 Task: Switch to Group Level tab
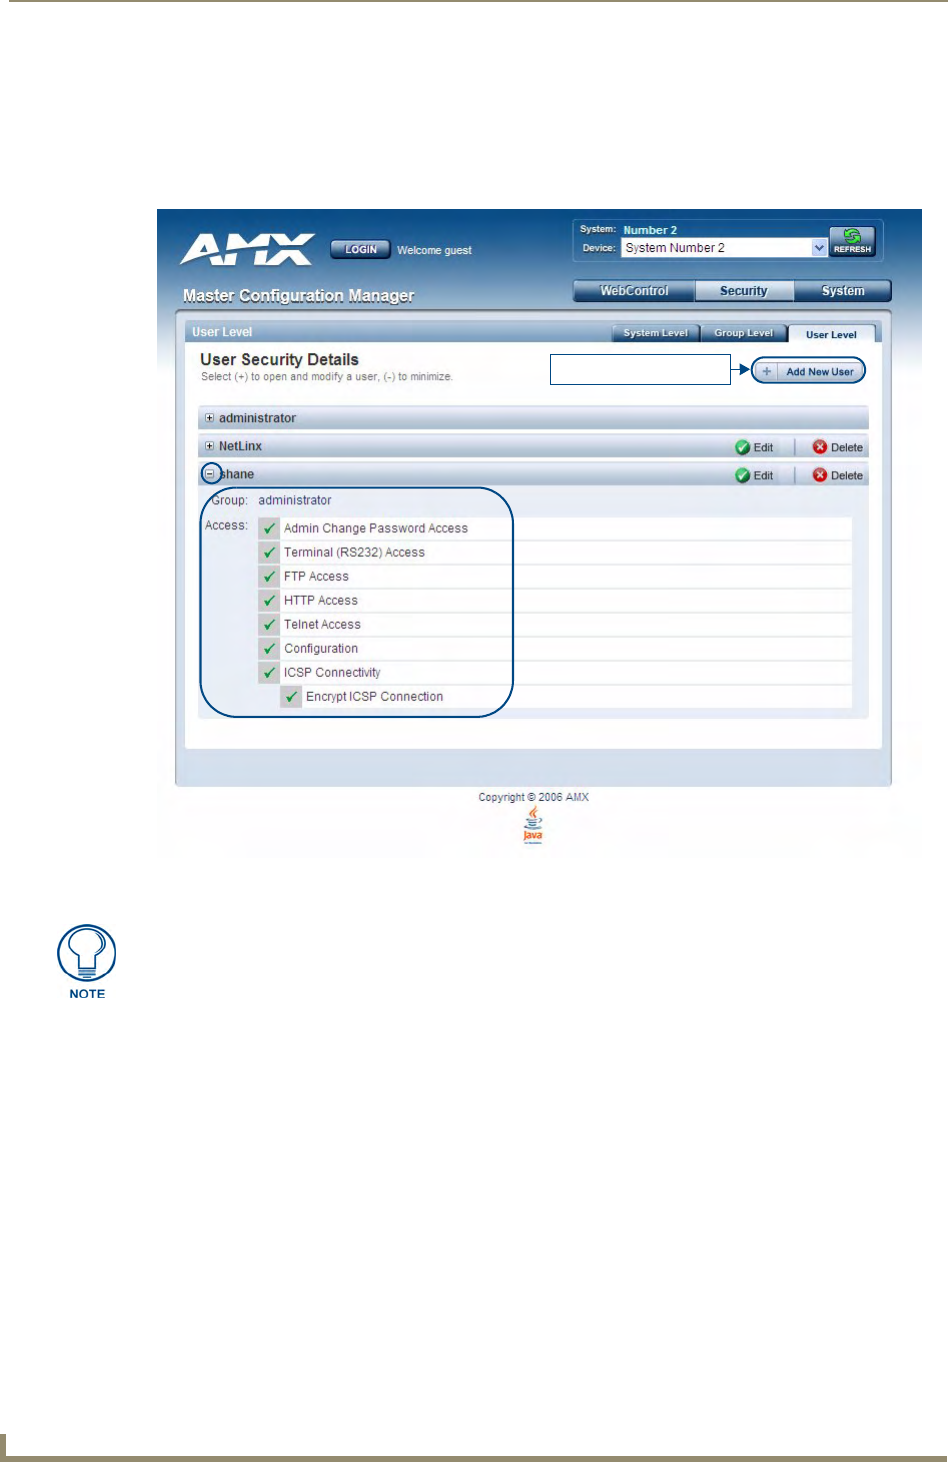coord(743,333)
